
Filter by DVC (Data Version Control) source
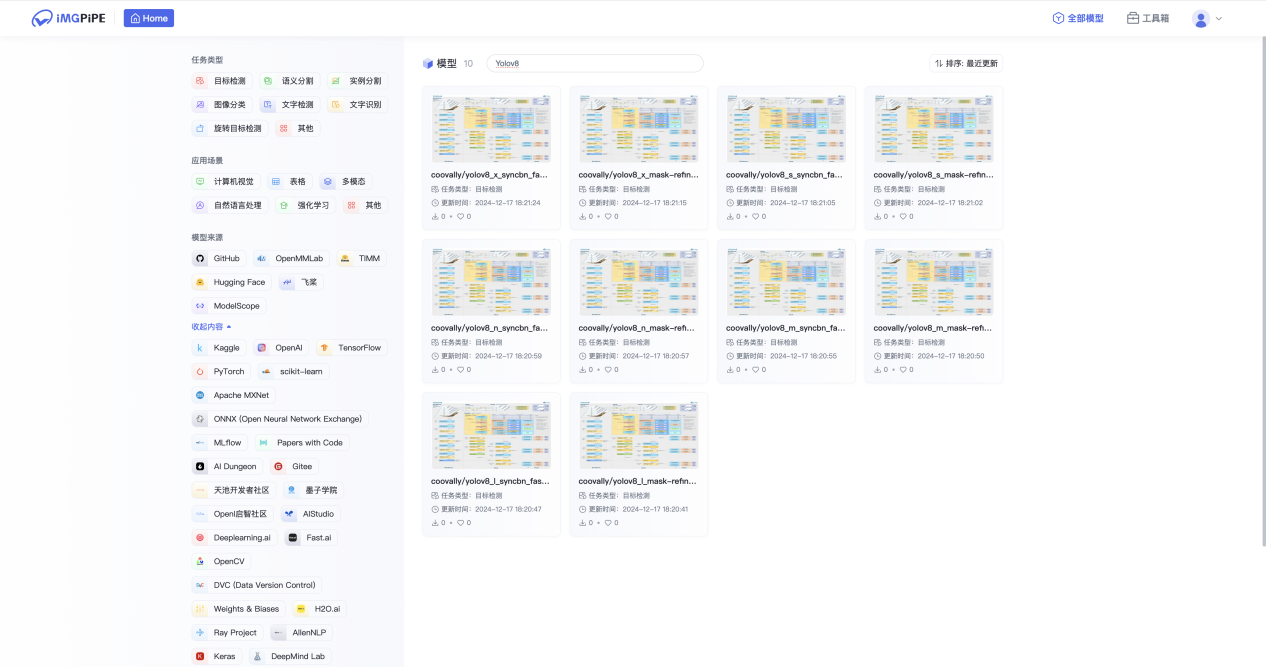(x=256, y=585)
